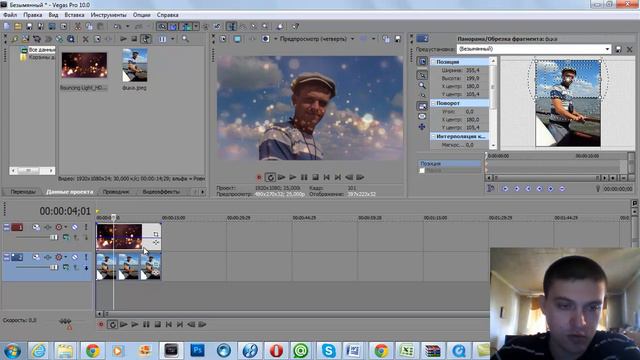This screenshot has height=360, width=640.
Task: Click the Video preview on external monitor icon
Action: coord(237,39)
